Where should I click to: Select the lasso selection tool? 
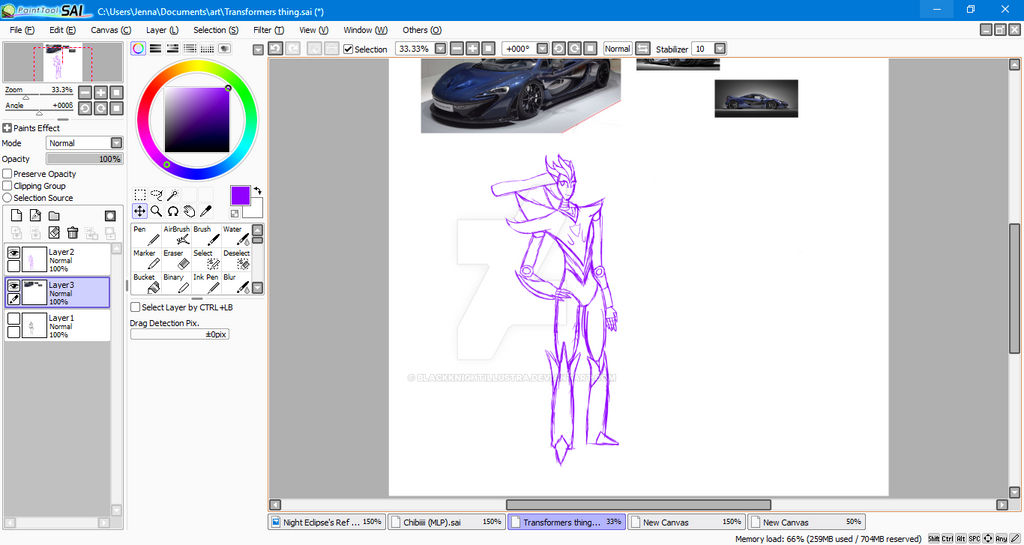click(156, 195)
